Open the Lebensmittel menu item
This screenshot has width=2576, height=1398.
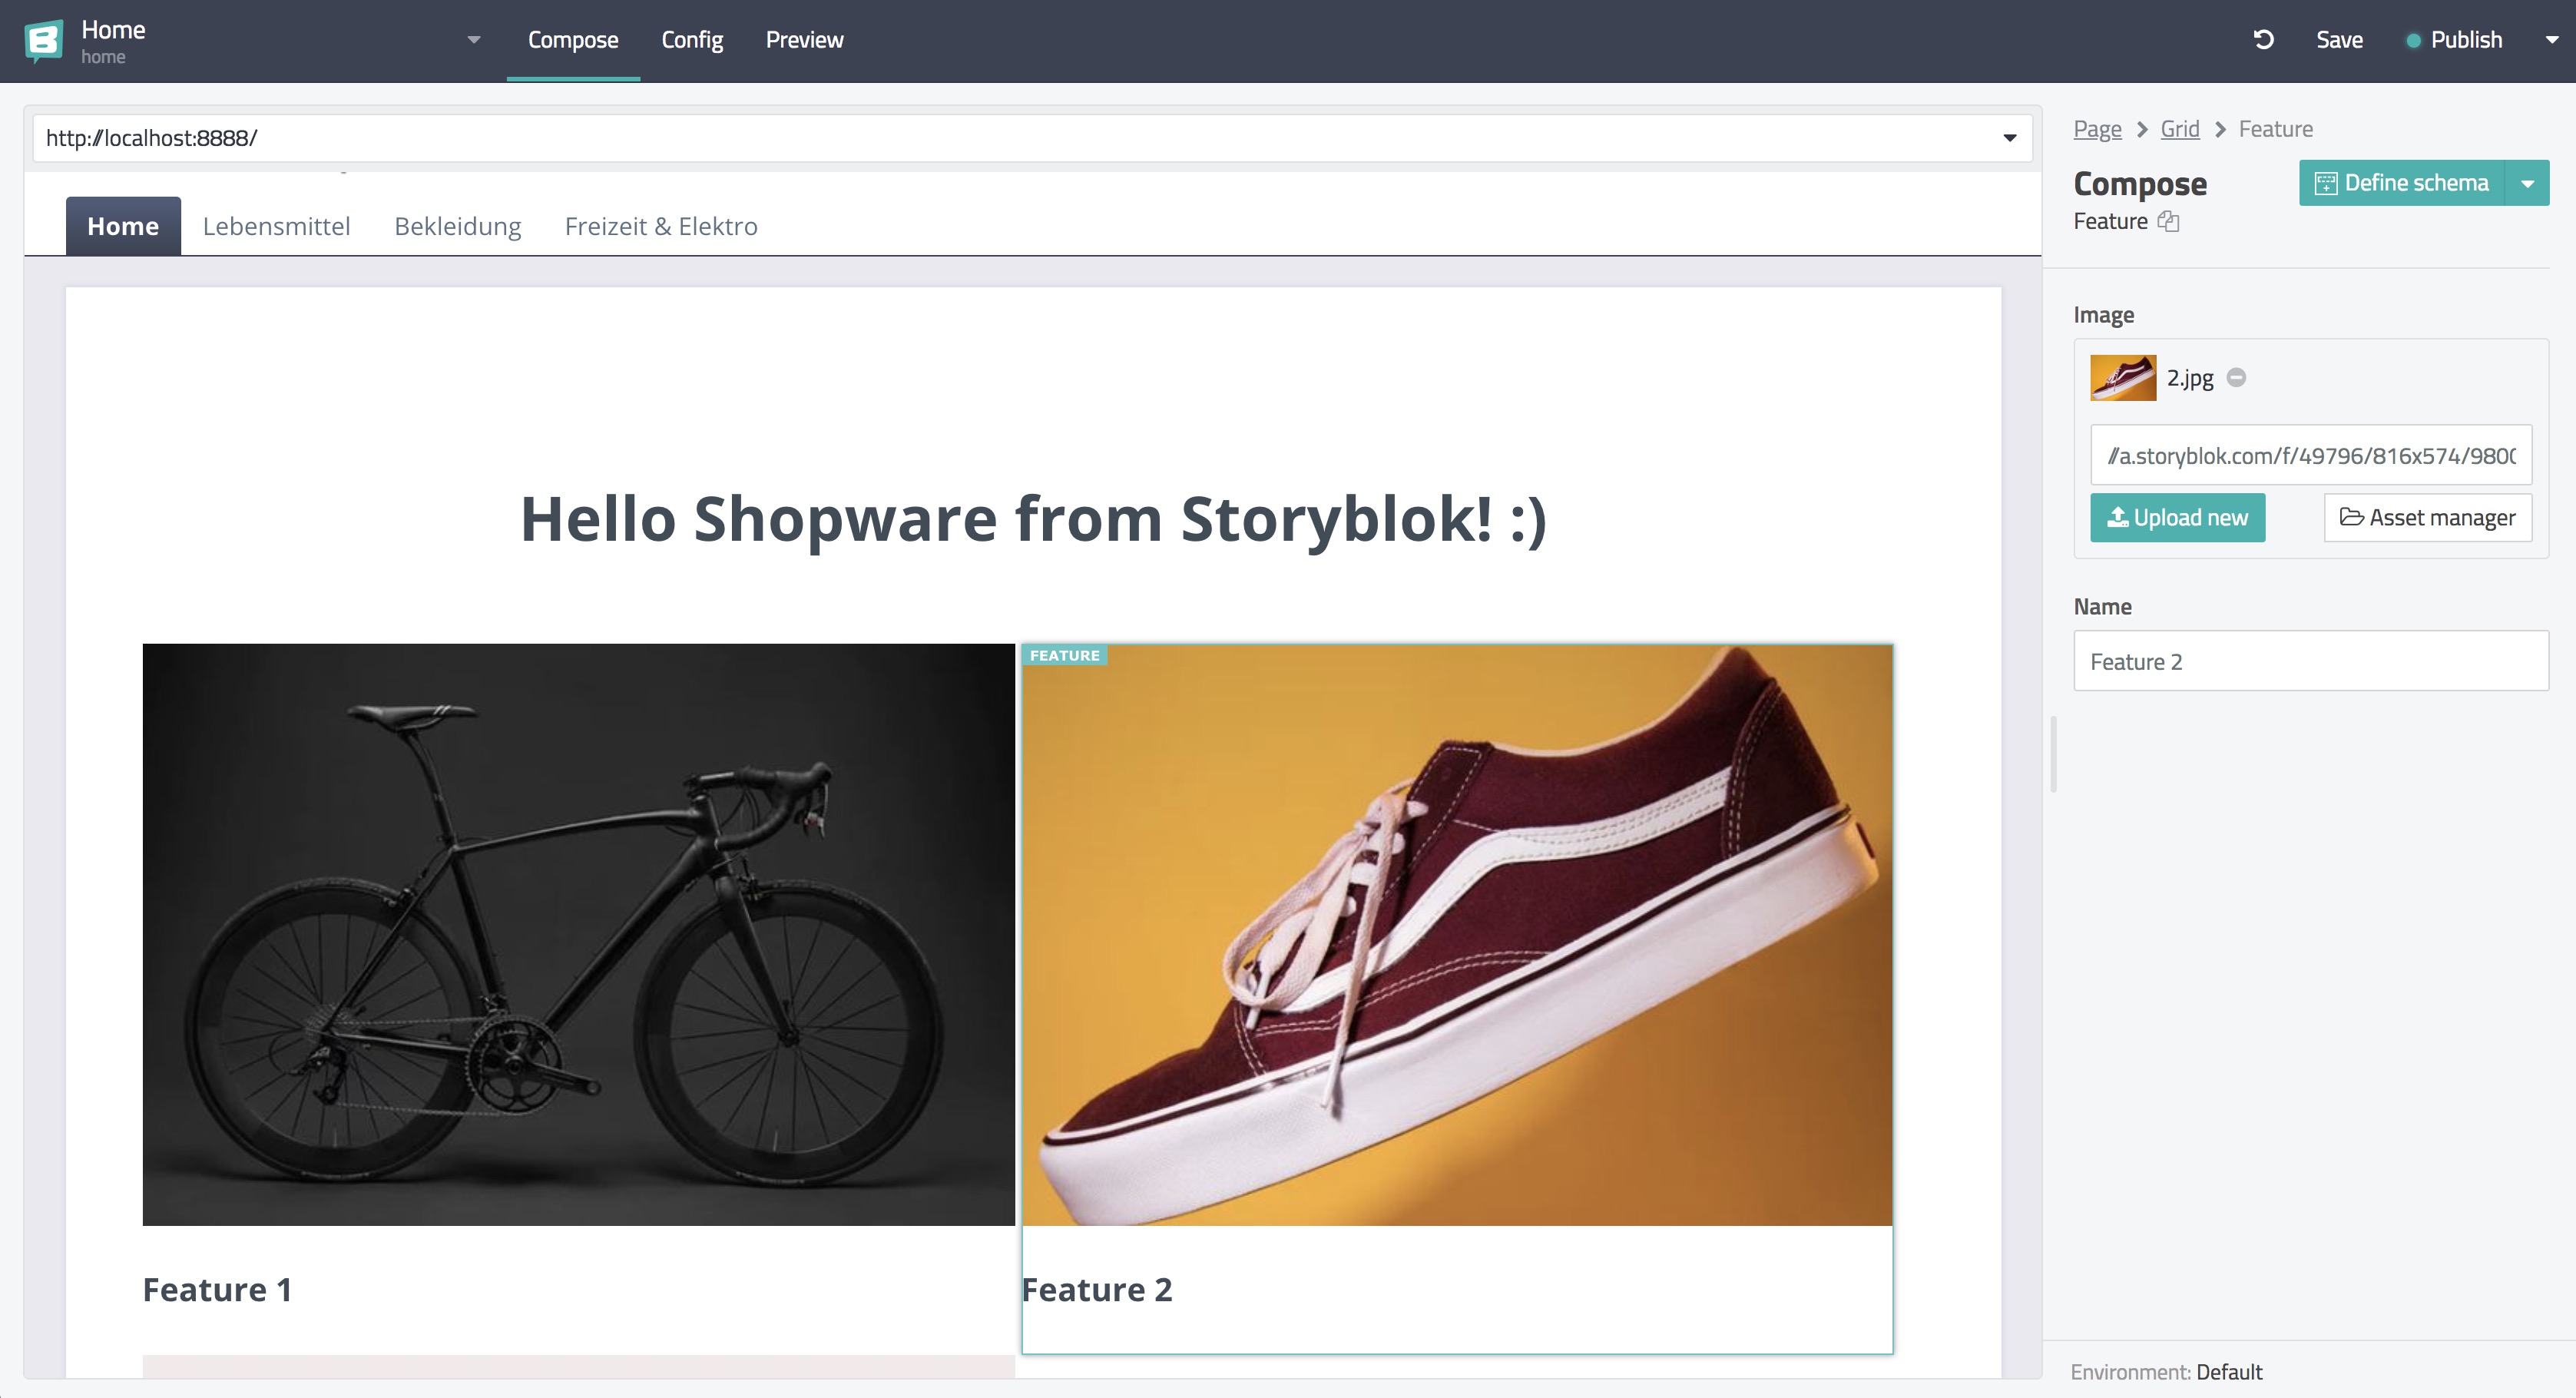point(276,226)
